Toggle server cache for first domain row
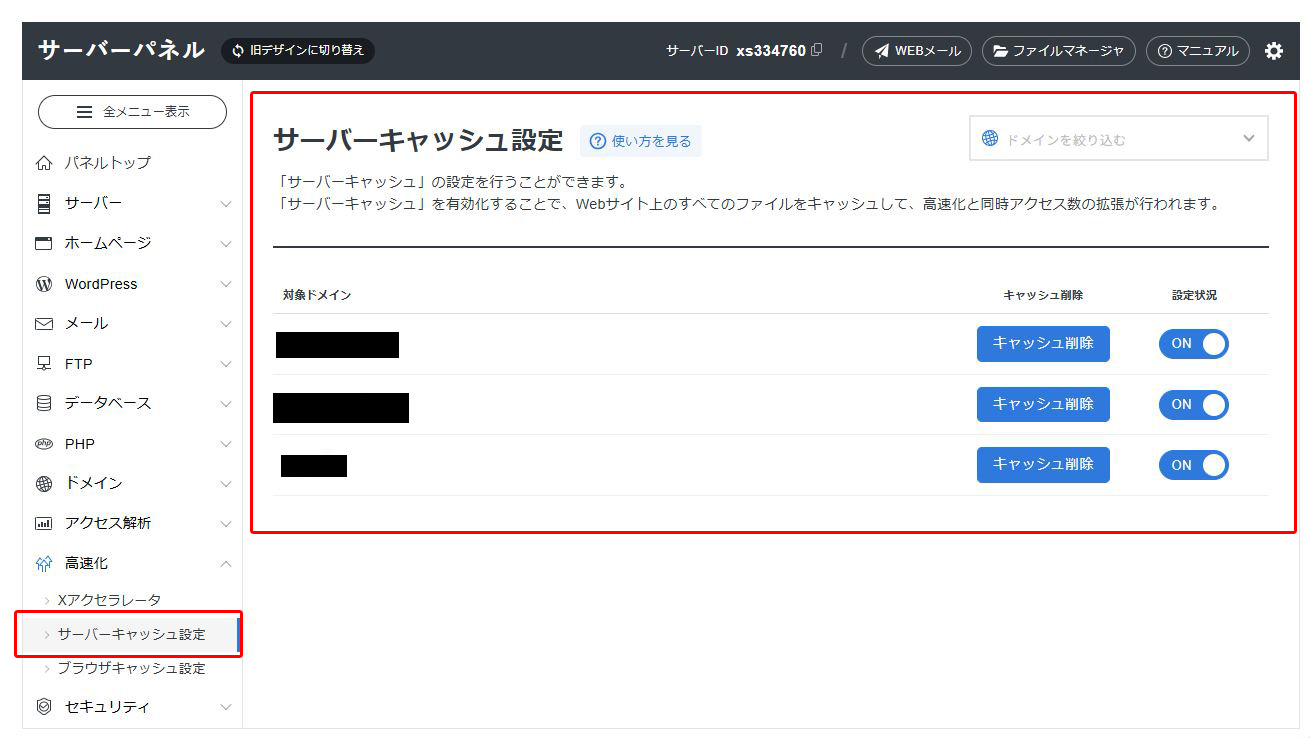The width and height of the screenshot is (1310, 738). tap(1193, 344)
